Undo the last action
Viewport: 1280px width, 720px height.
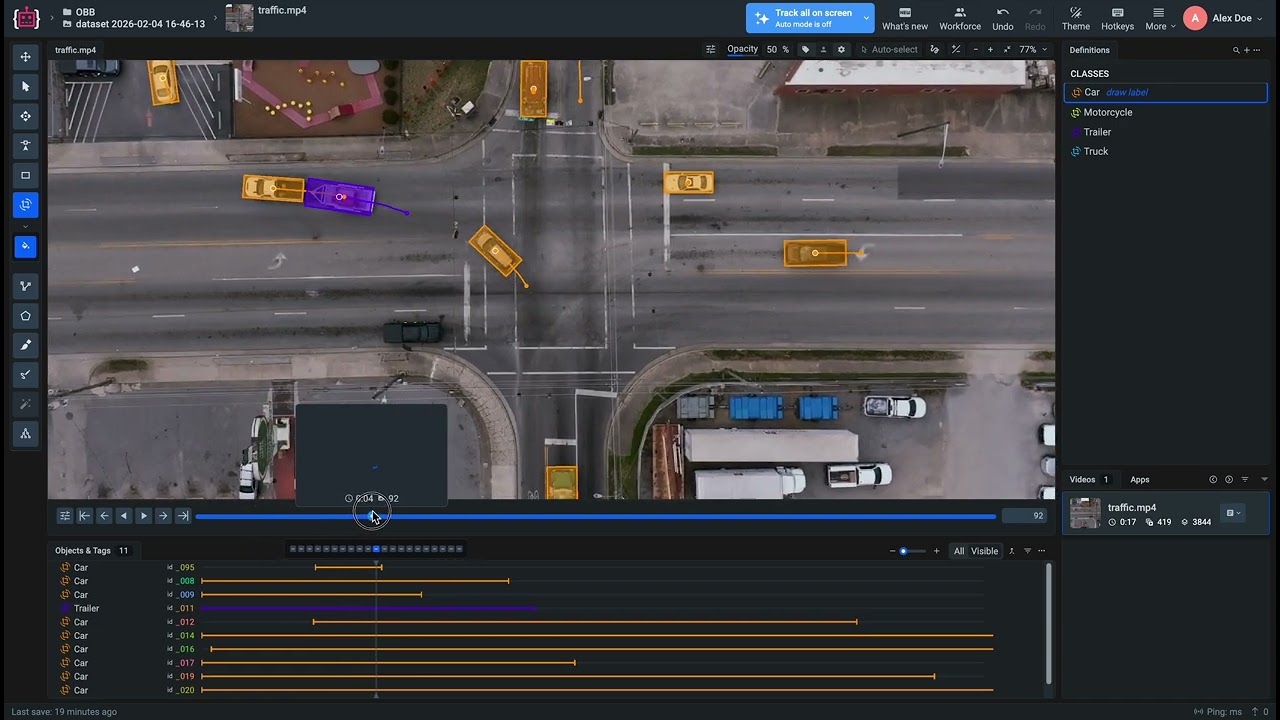1003,18
